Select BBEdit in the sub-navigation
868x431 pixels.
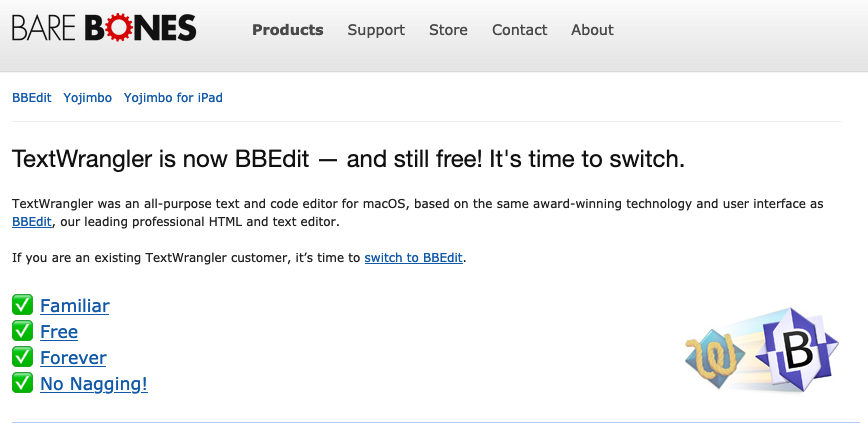31,98
